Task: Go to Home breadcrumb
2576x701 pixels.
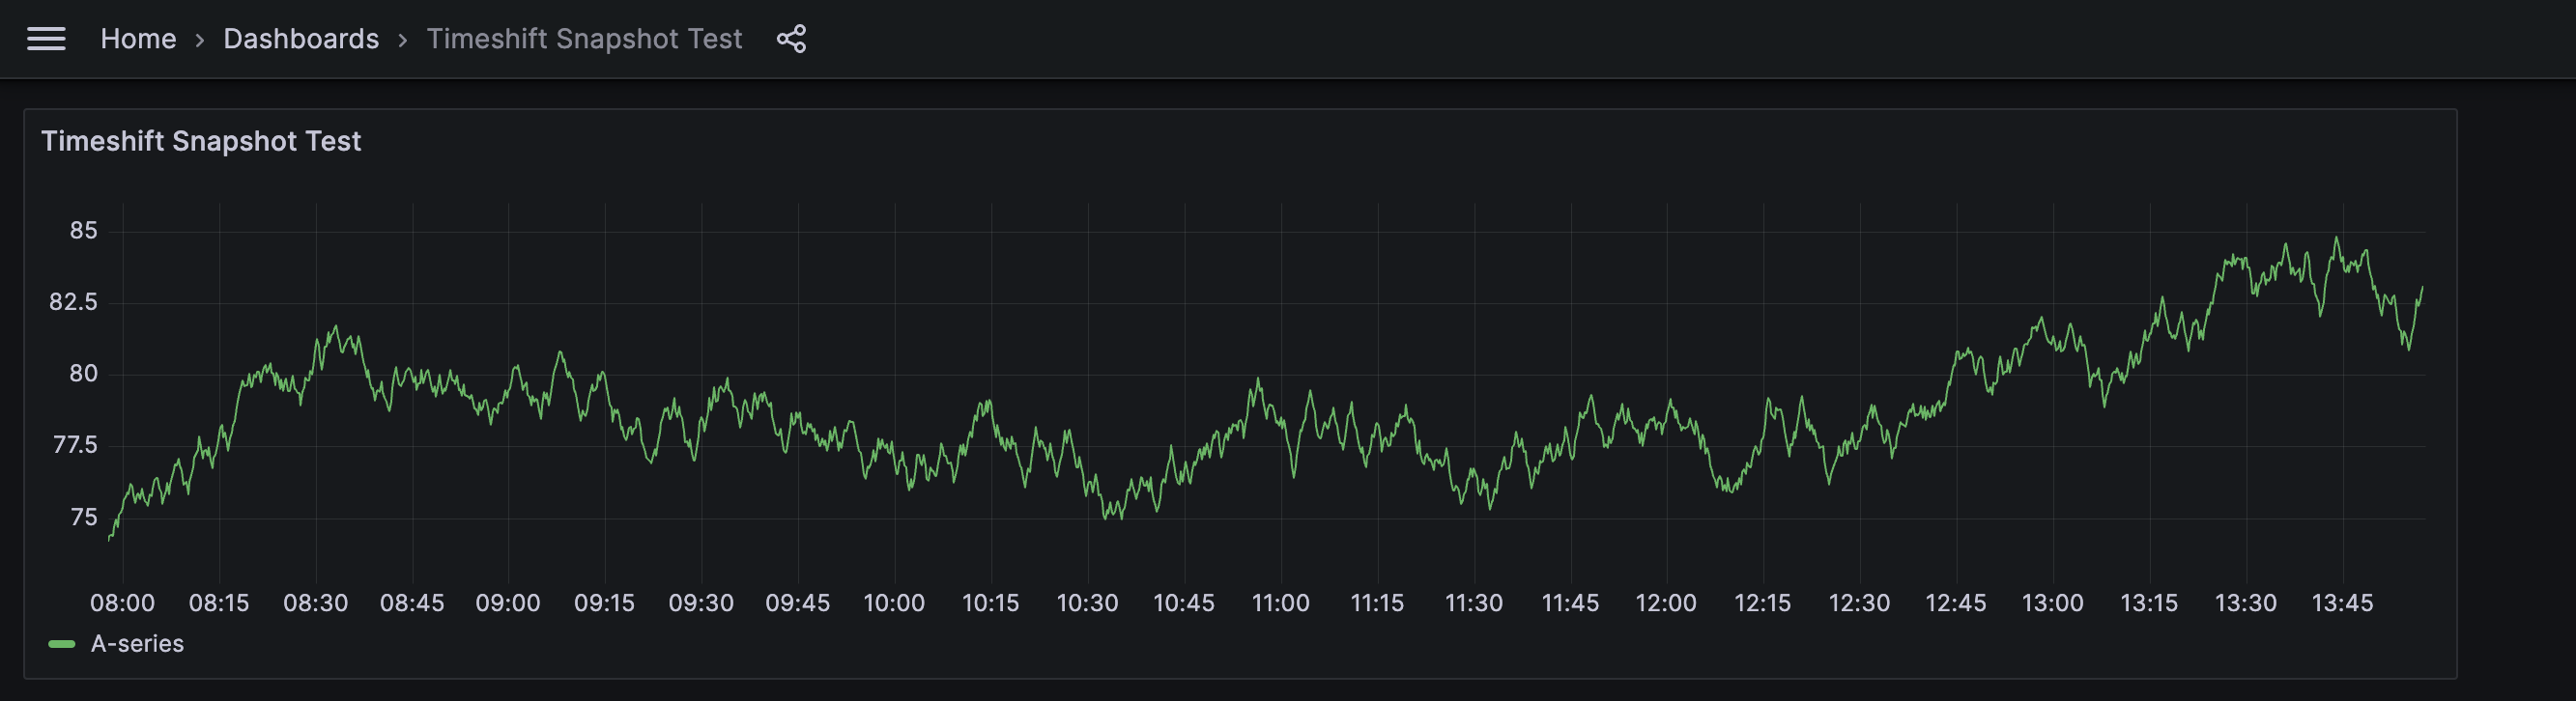Action: [x=138, y=39]
